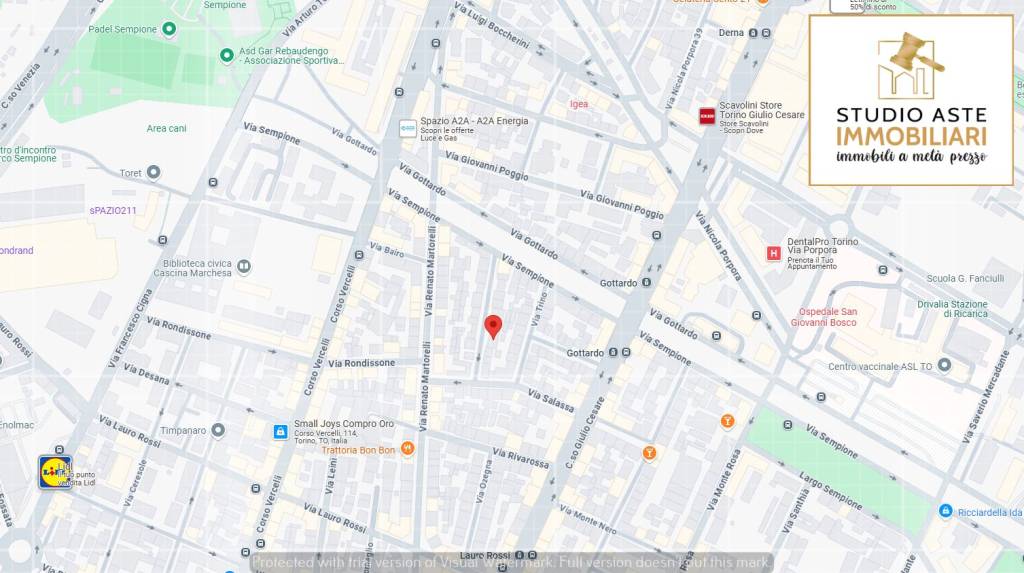Click the orange cocktail bar icon near C.so Giulio Cesare
The width and height of the screenshot is (1024, 573).
tap(648, 453)
